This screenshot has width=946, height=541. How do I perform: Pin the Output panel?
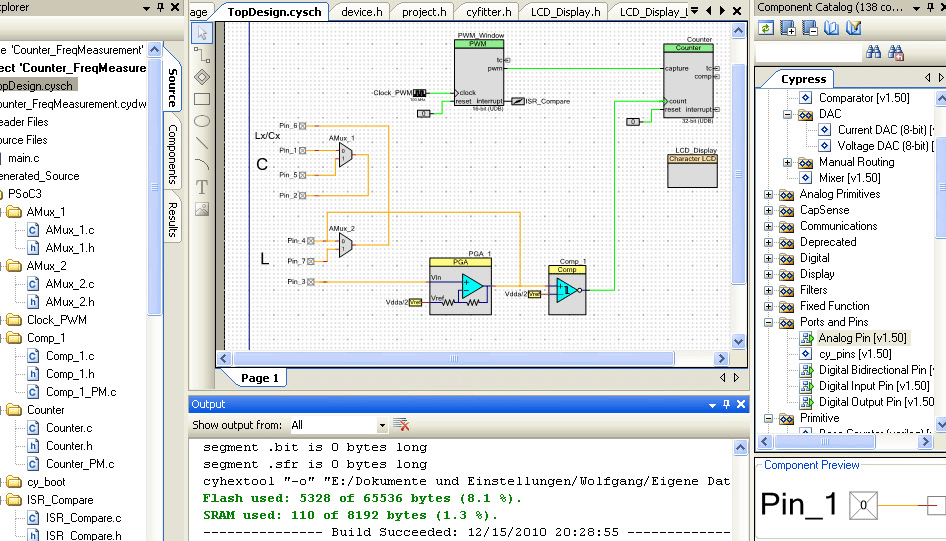[x=726, y=404]
